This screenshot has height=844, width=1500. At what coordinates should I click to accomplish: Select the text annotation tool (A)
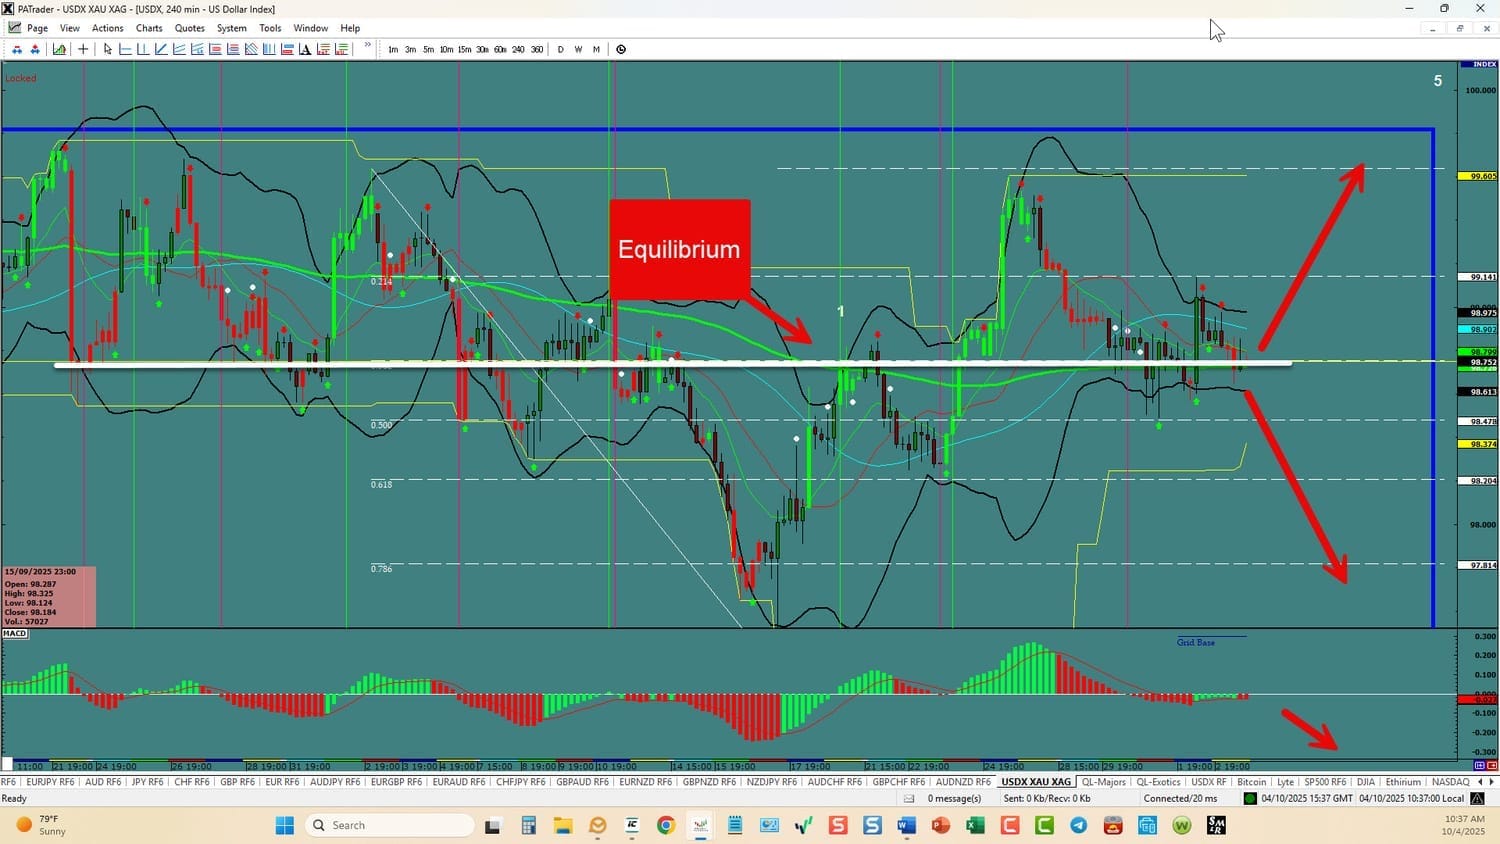[305, 49]
